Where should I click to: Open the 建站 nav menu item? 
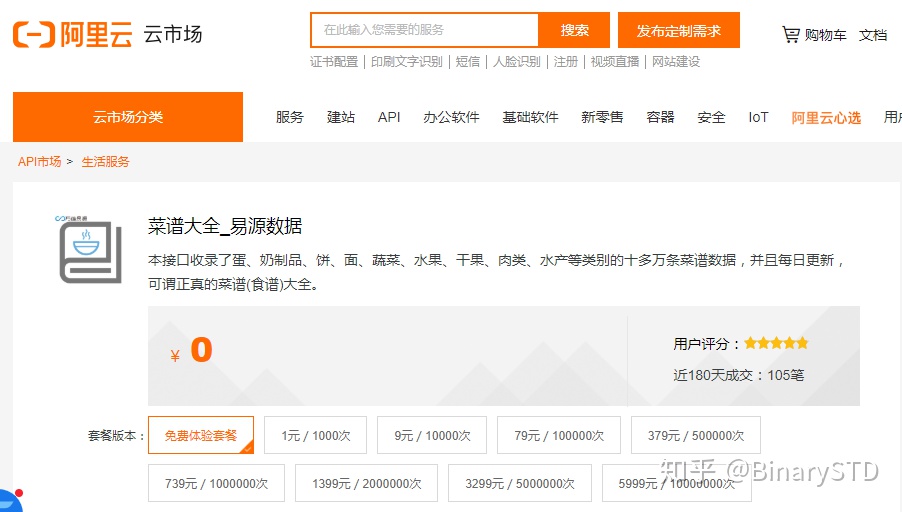pos(341,117)
